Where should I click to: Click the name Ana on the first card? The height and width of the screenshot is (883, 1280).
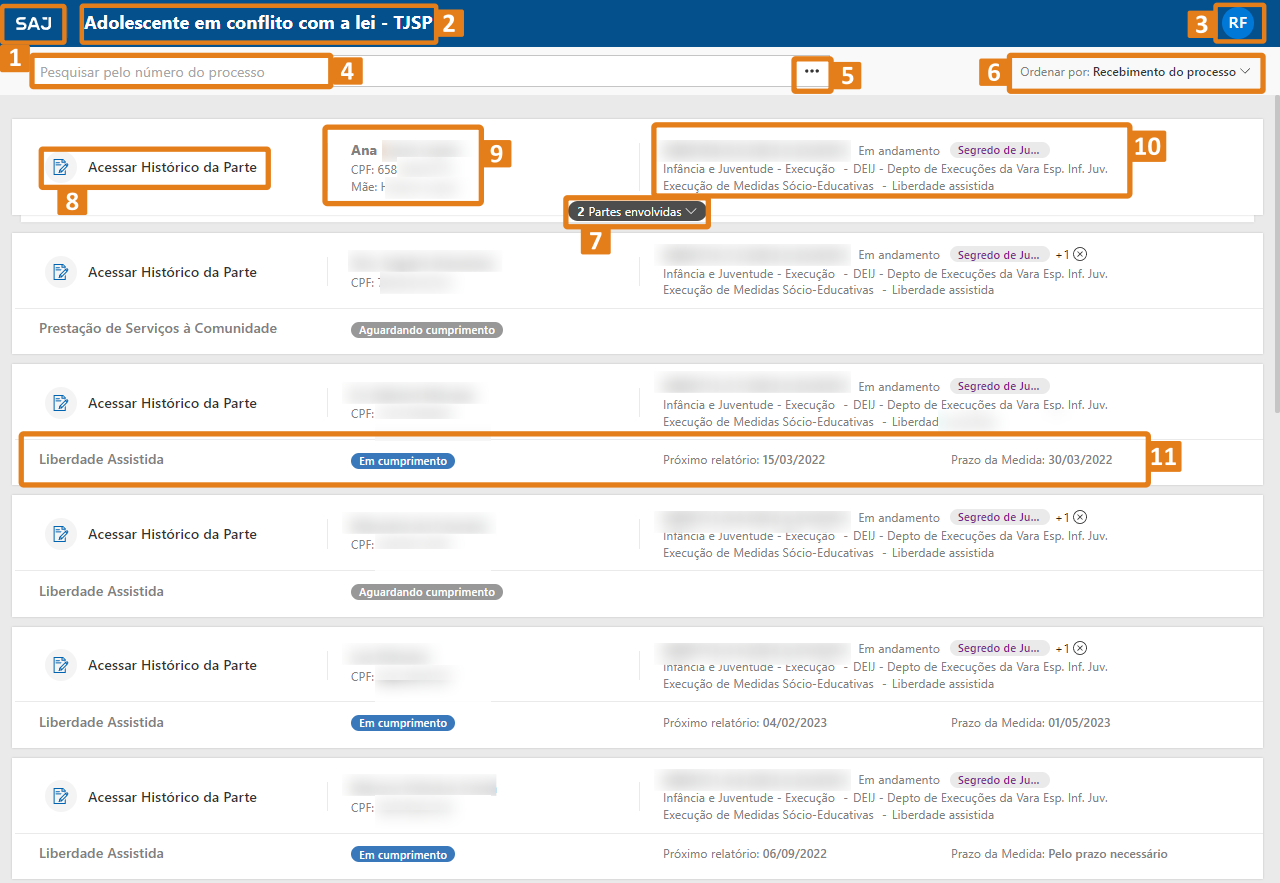click(364, 150)
